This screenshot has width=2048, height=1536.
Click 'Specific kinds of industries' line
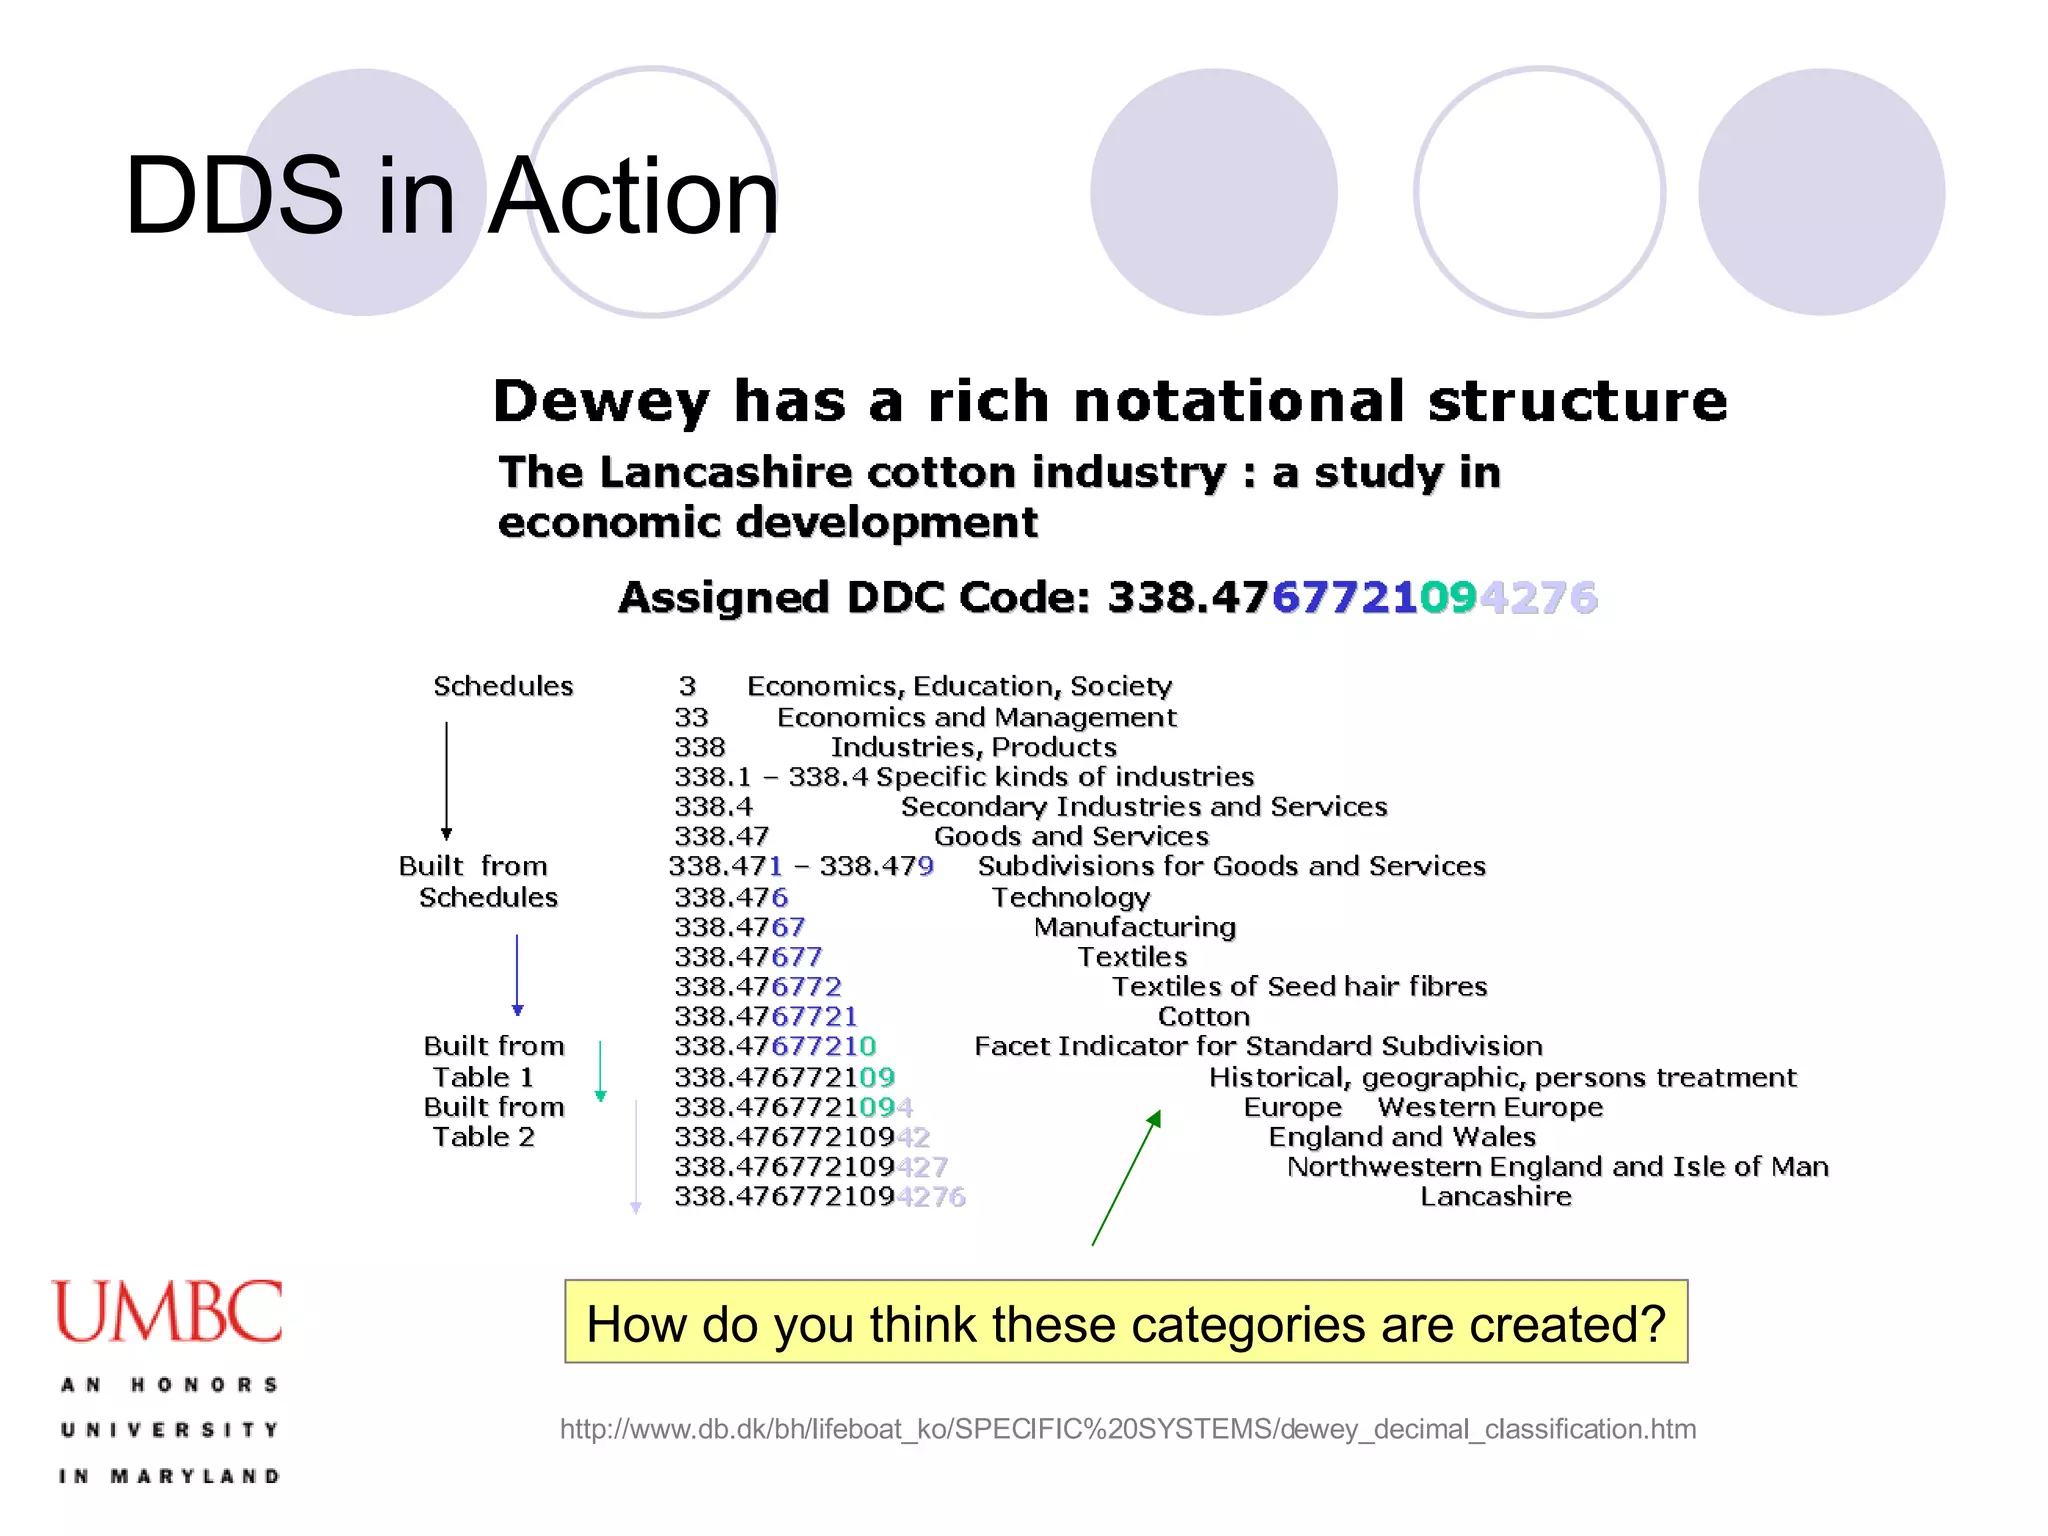coord(1065,777)
